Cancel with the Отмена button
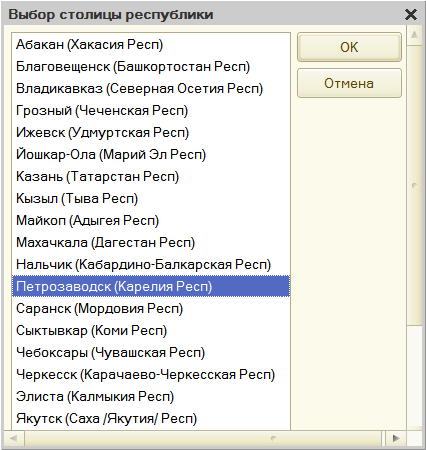This screenshot has height=450, width=426. (x=349, y=83)
